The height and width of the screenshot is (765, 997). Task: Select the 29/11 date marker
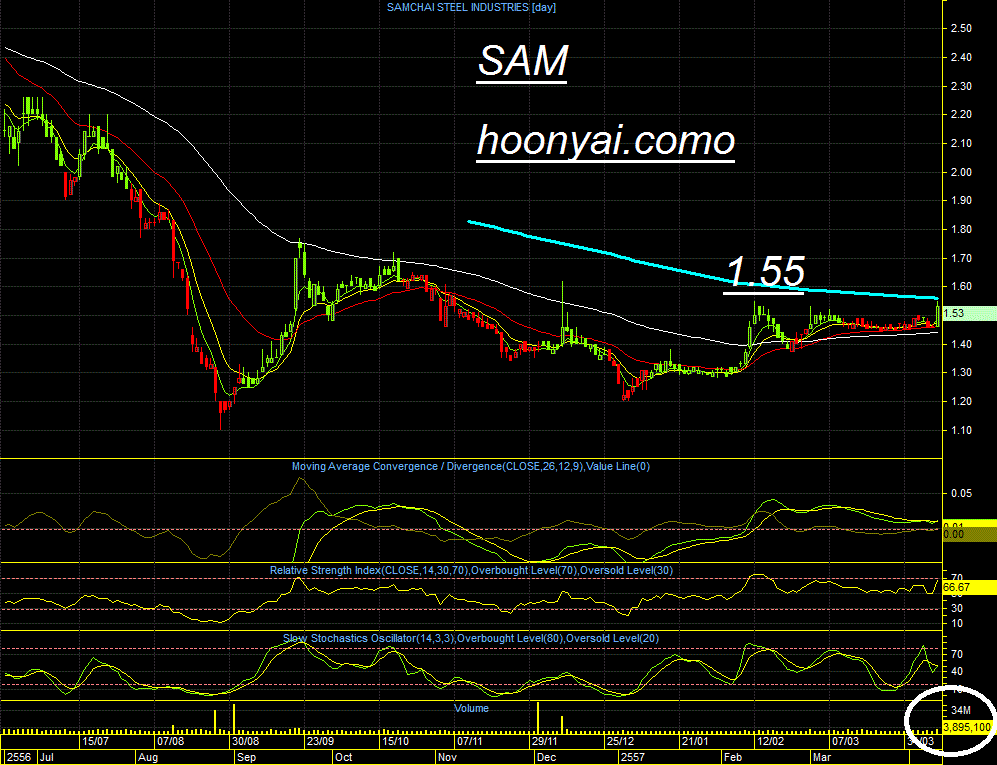click(545, 741)
